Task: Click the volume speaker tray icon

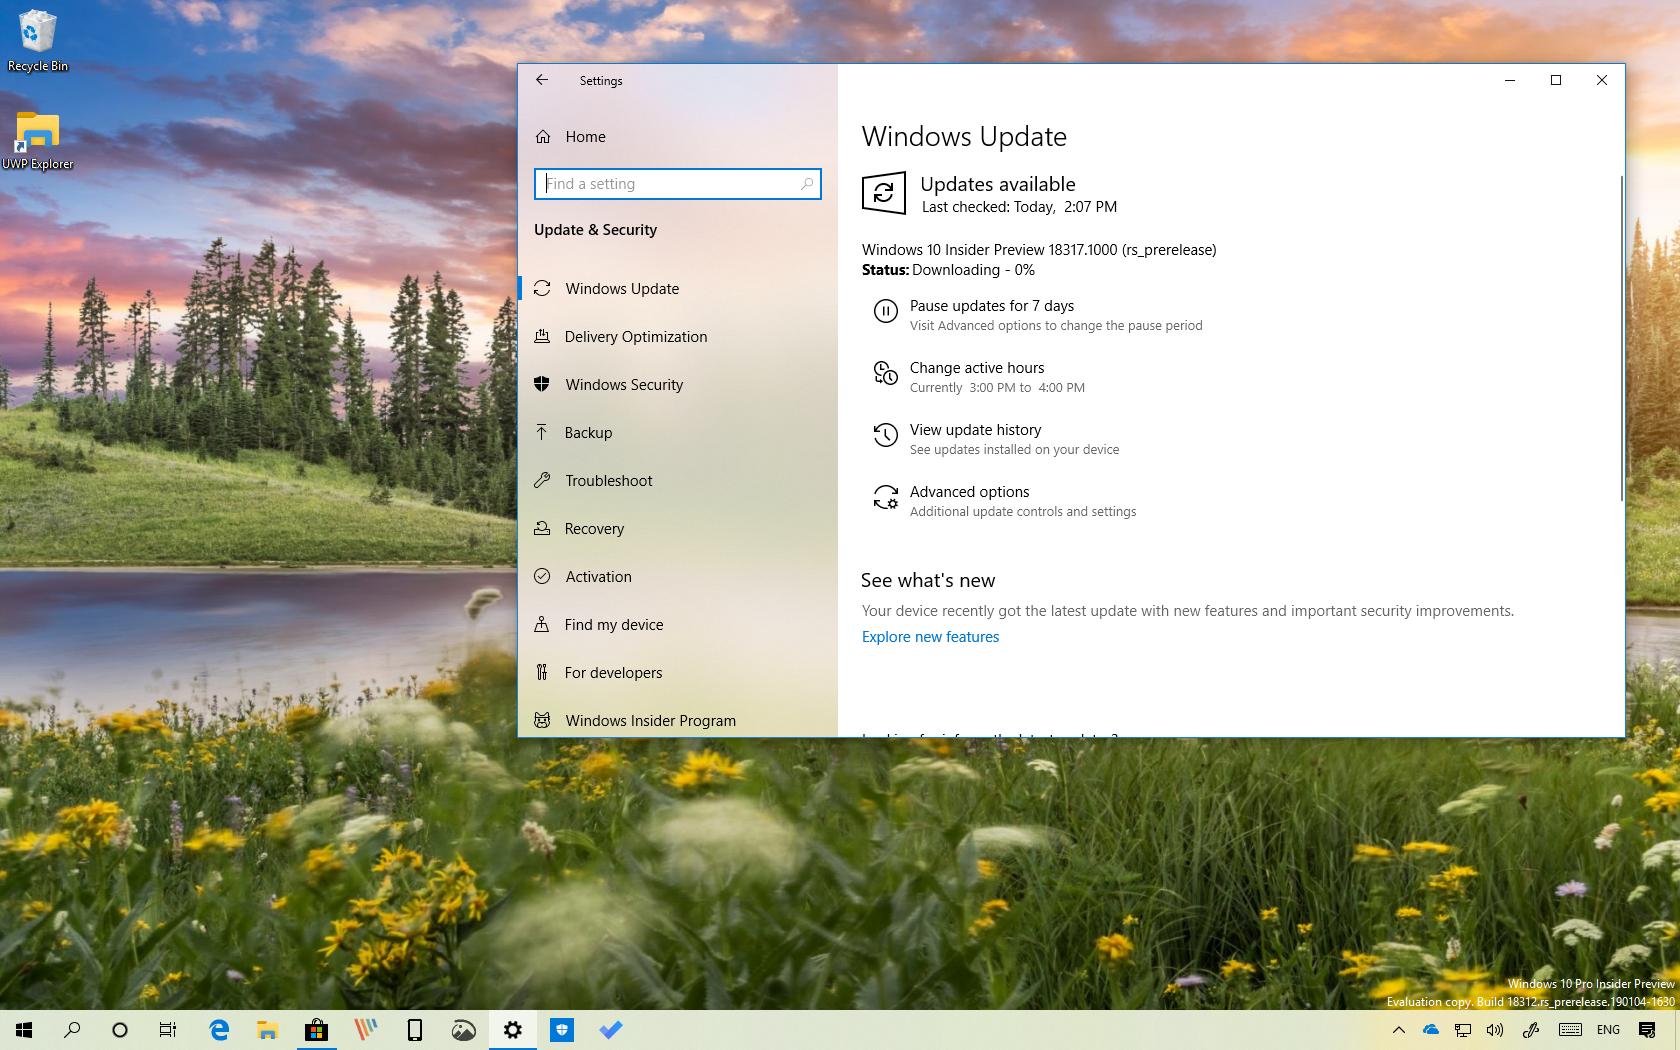Action: 1495,1030
